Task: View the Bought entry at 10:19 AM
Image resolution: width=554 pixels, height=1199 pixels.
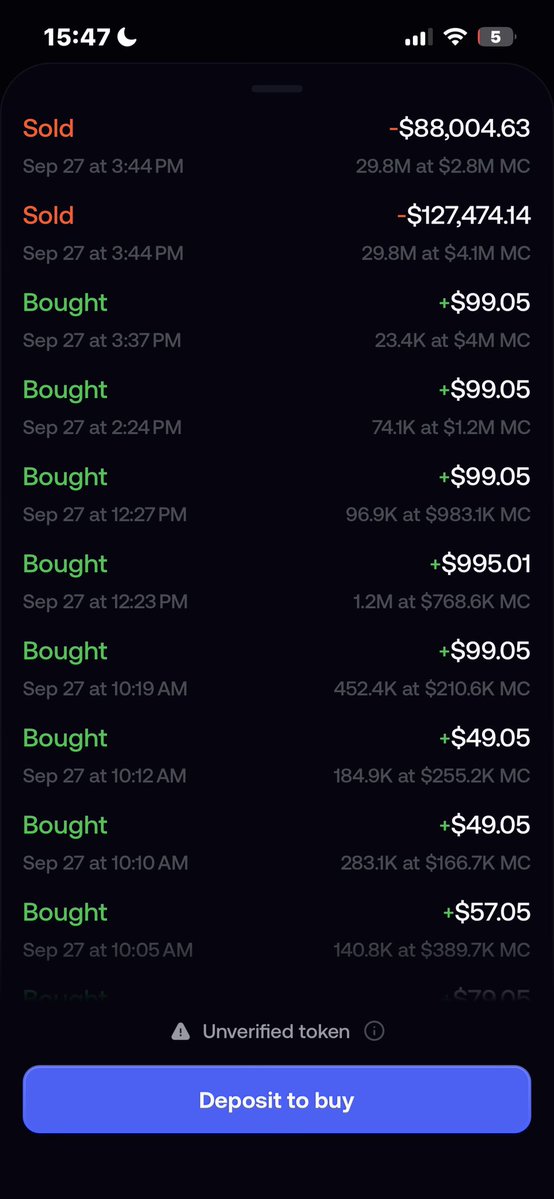Action: [x=277, y=668]
